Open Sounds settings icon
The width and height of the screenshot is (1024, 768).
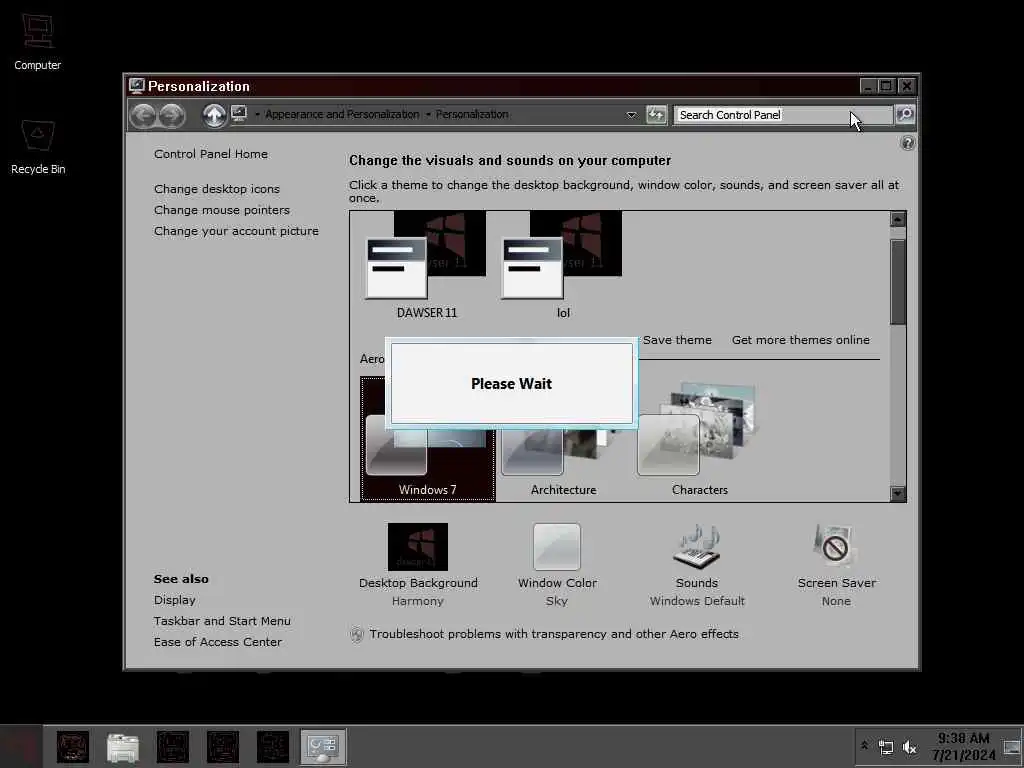tap(697, 547)
